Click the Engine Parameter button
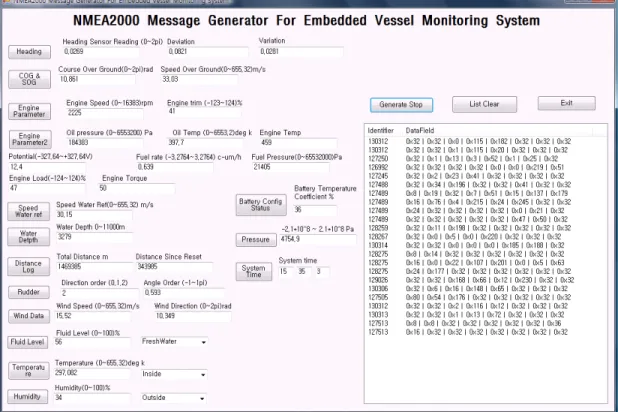Viewport: 618px width, 412px height. point(30,111)
